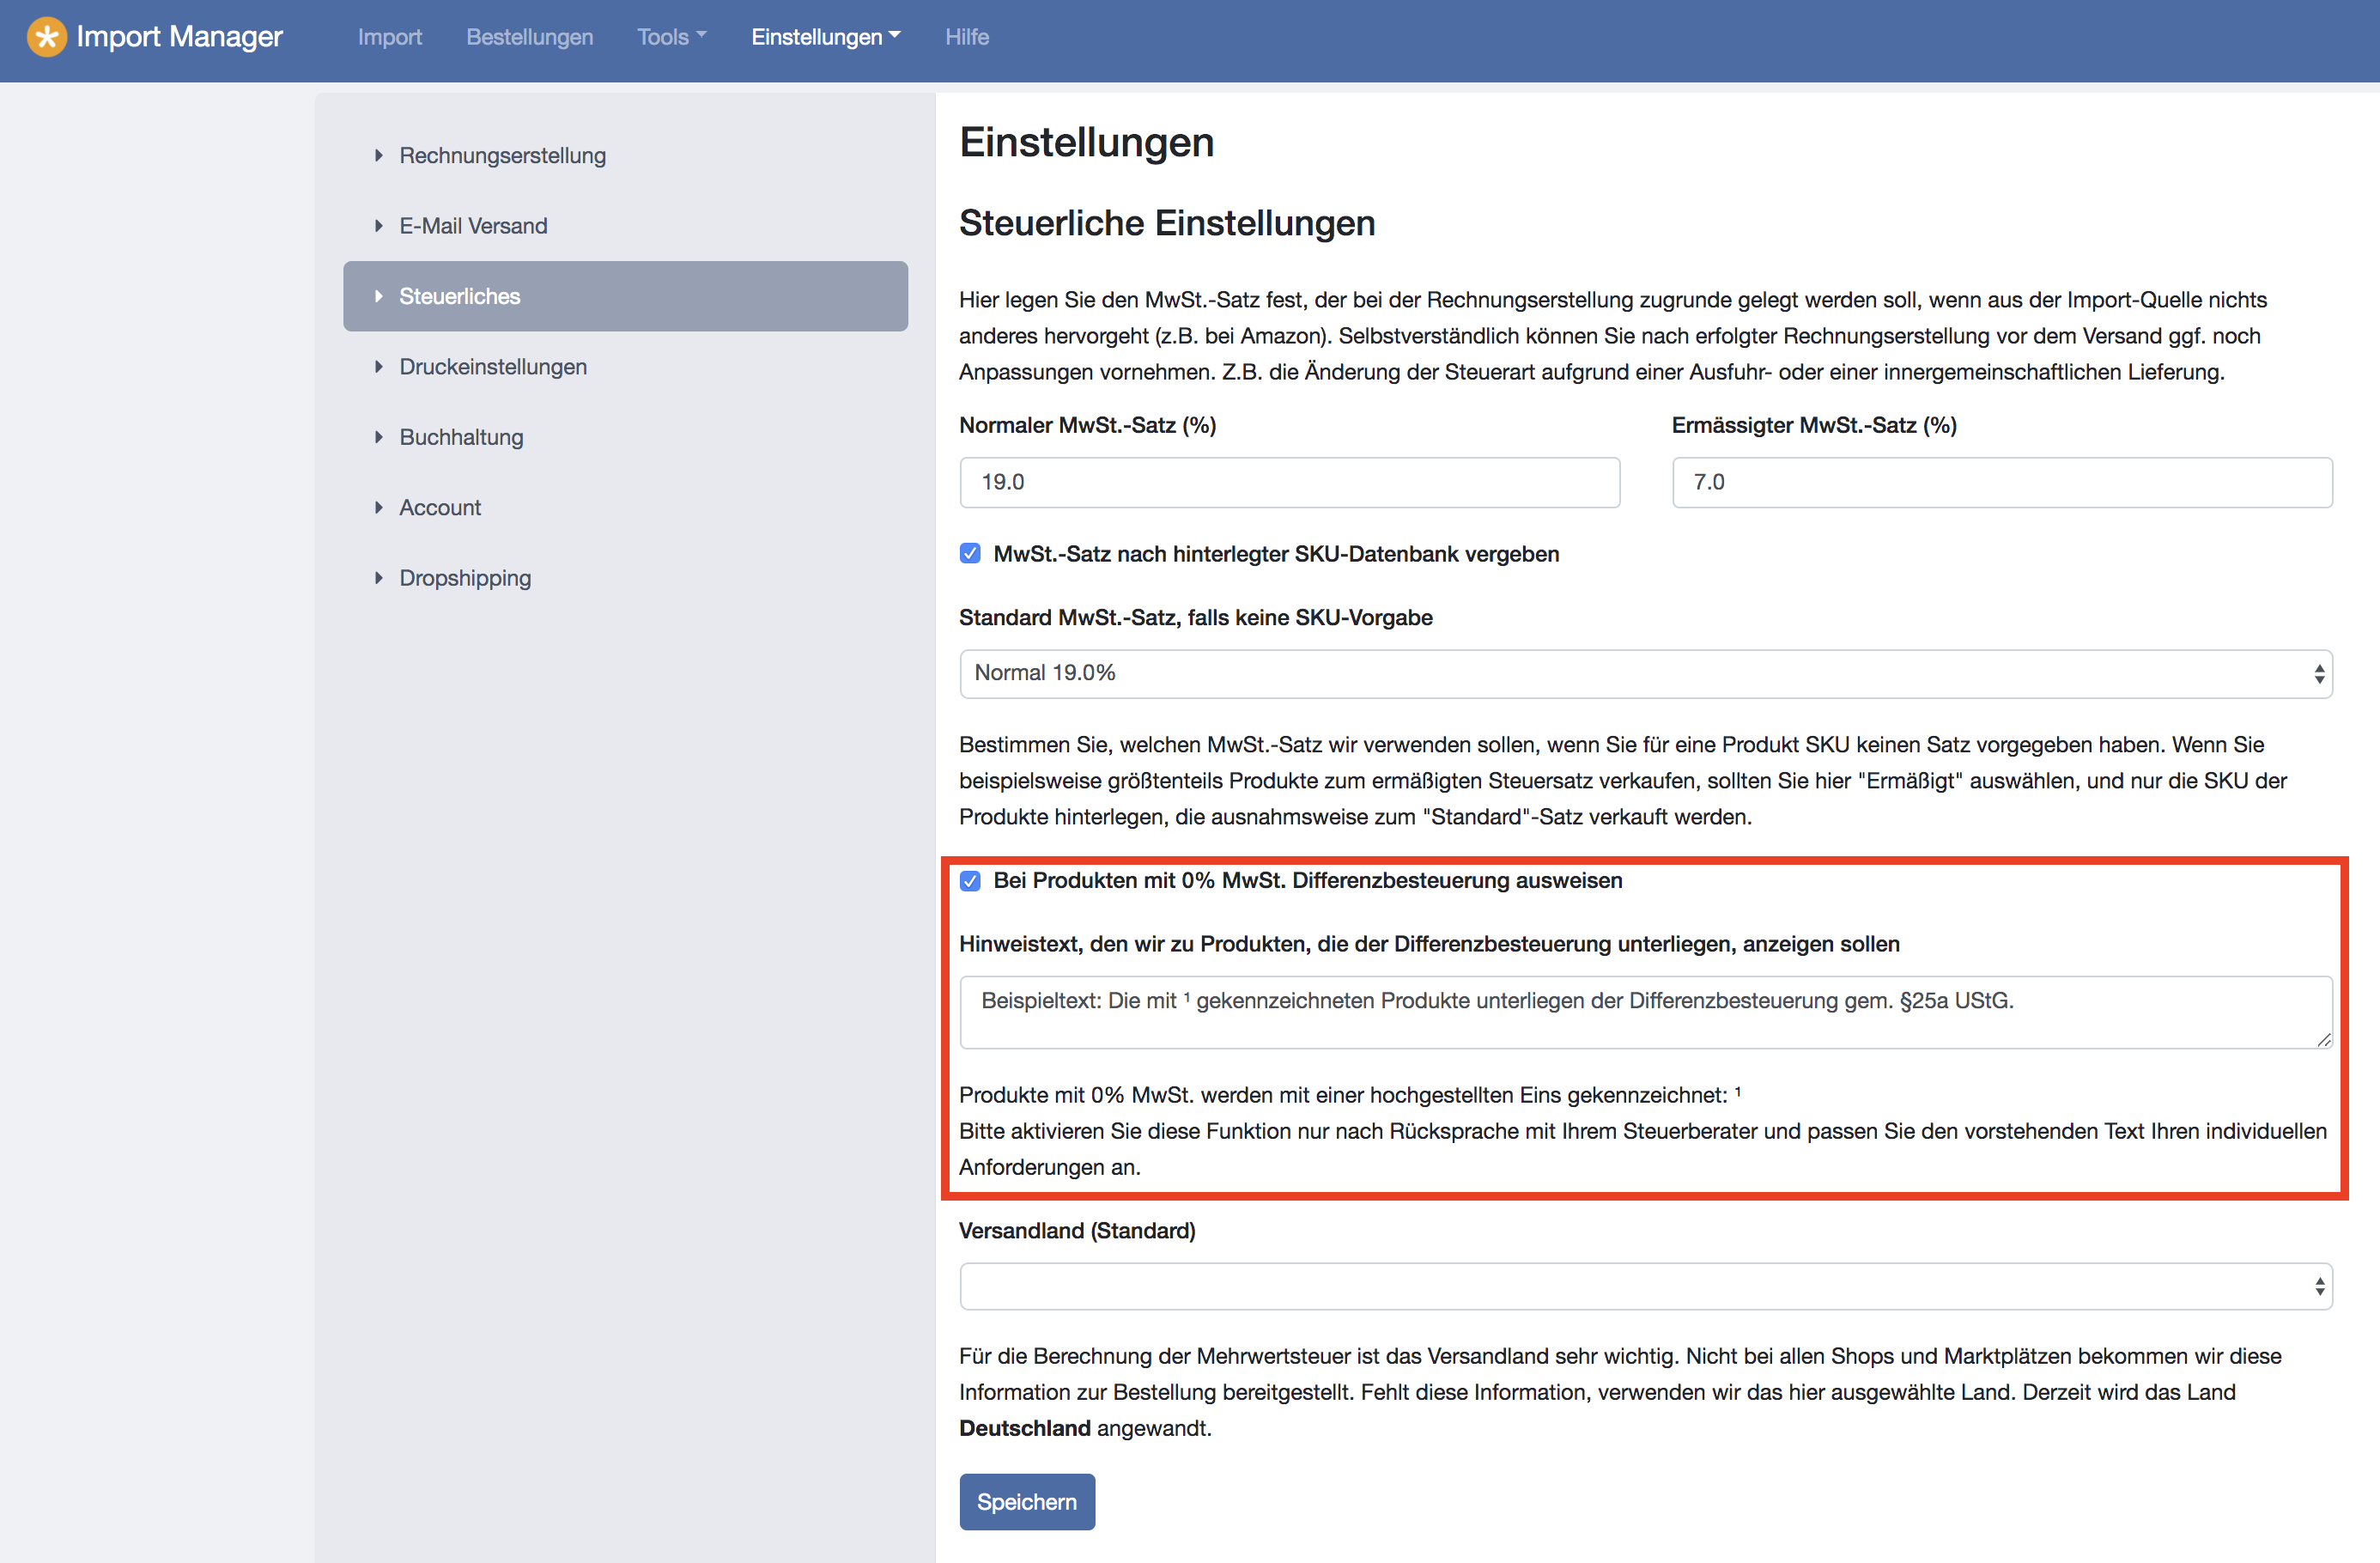The width and height of the screenshot is (2380, 1563).
Task: Toggle the Differenzbesteuerung ausweisen checkbox
Action: (x=970, y=881)
